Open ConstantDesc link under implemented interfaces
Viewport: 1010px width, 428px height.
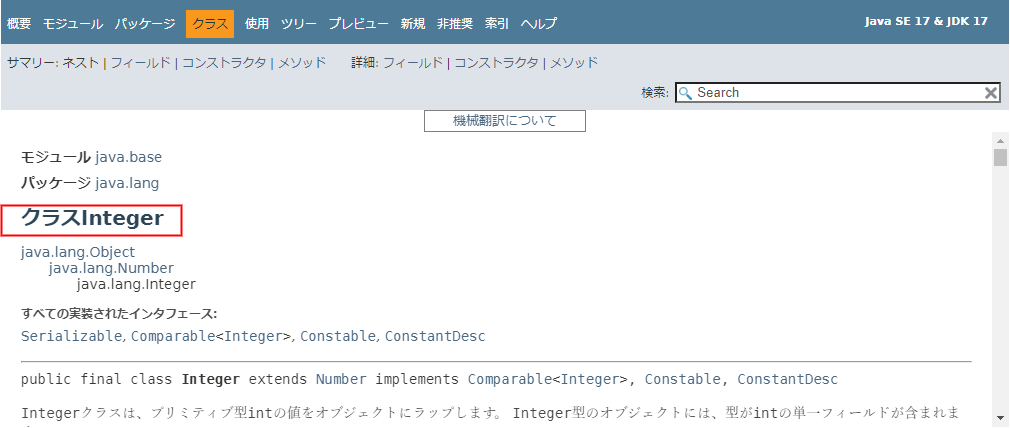pos(435,336)
